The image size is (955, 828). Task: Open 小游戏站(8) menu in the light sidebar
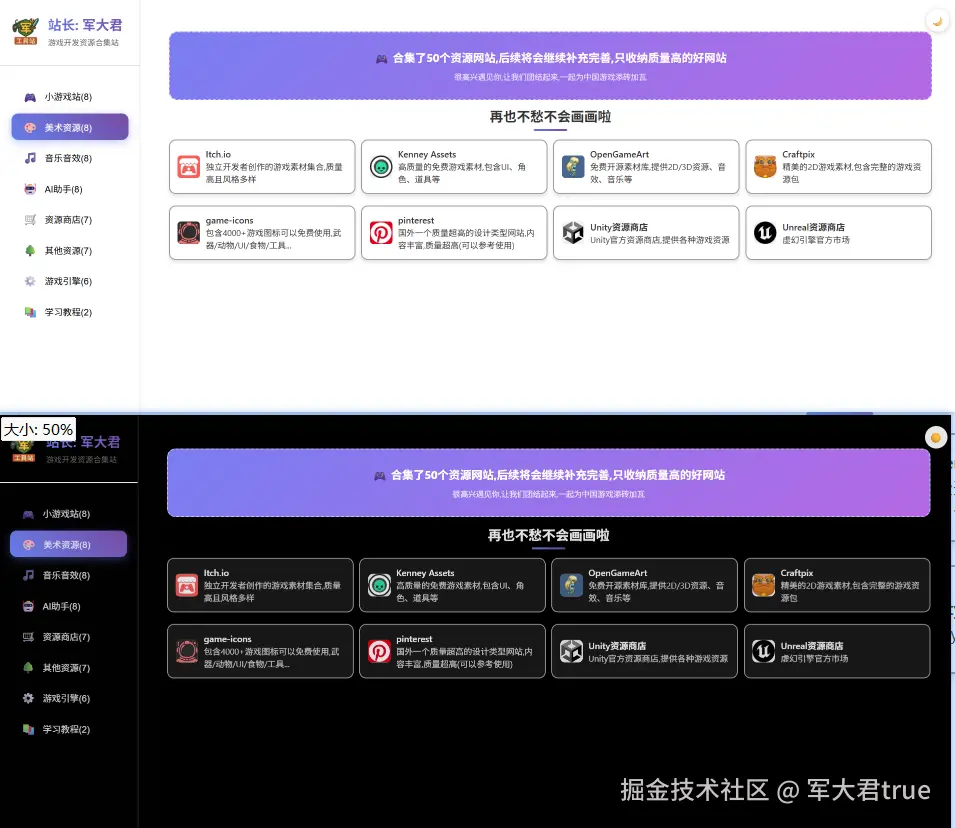pos(69,97)
